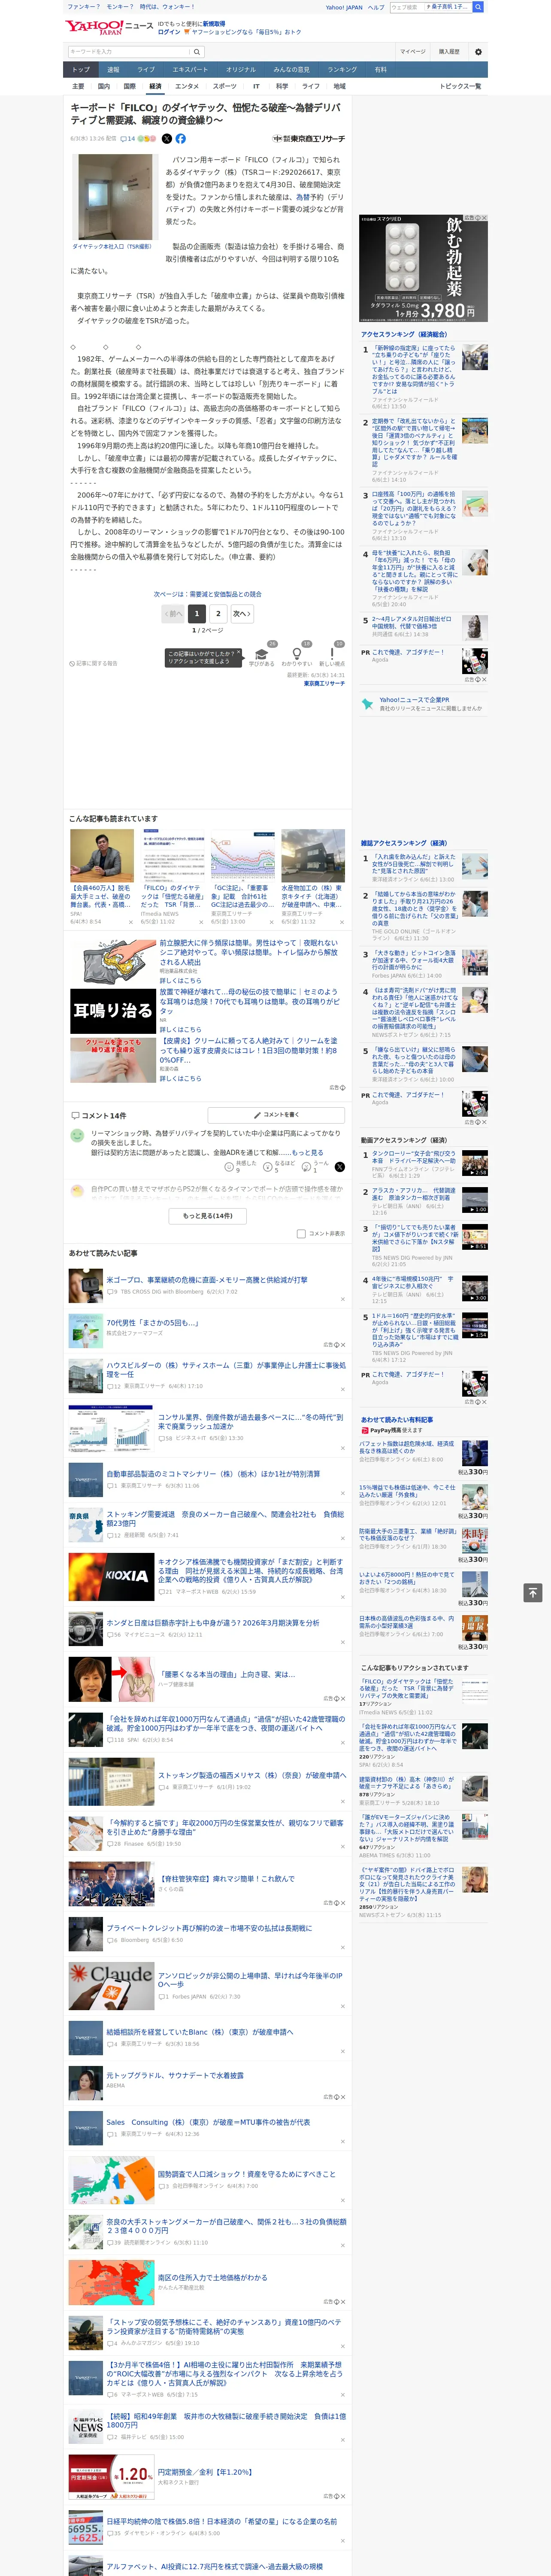Open マイページ link
This screenshot has width=551, height=2576.
412,51
